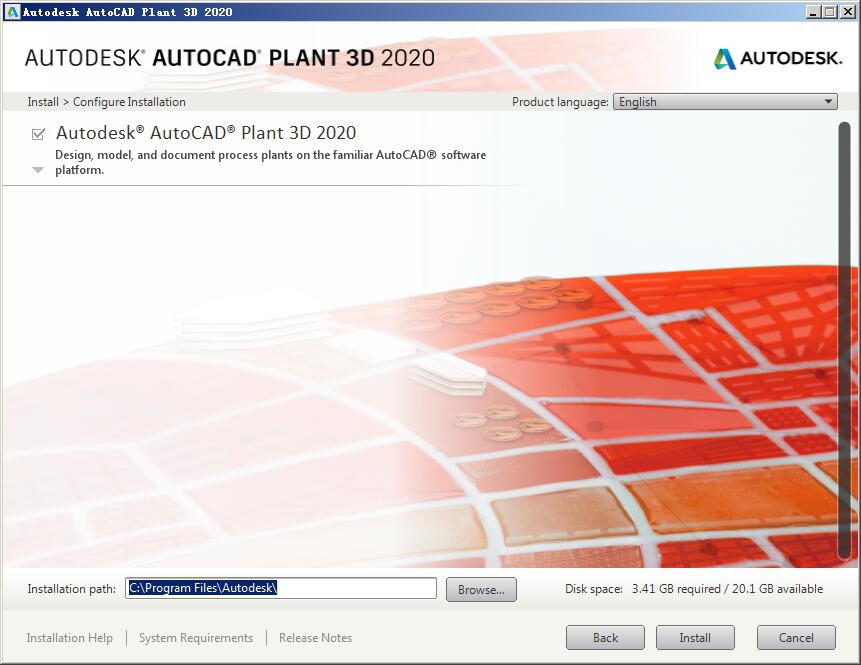
Task: Click the Installation path text field
Action: click(281, 588)
